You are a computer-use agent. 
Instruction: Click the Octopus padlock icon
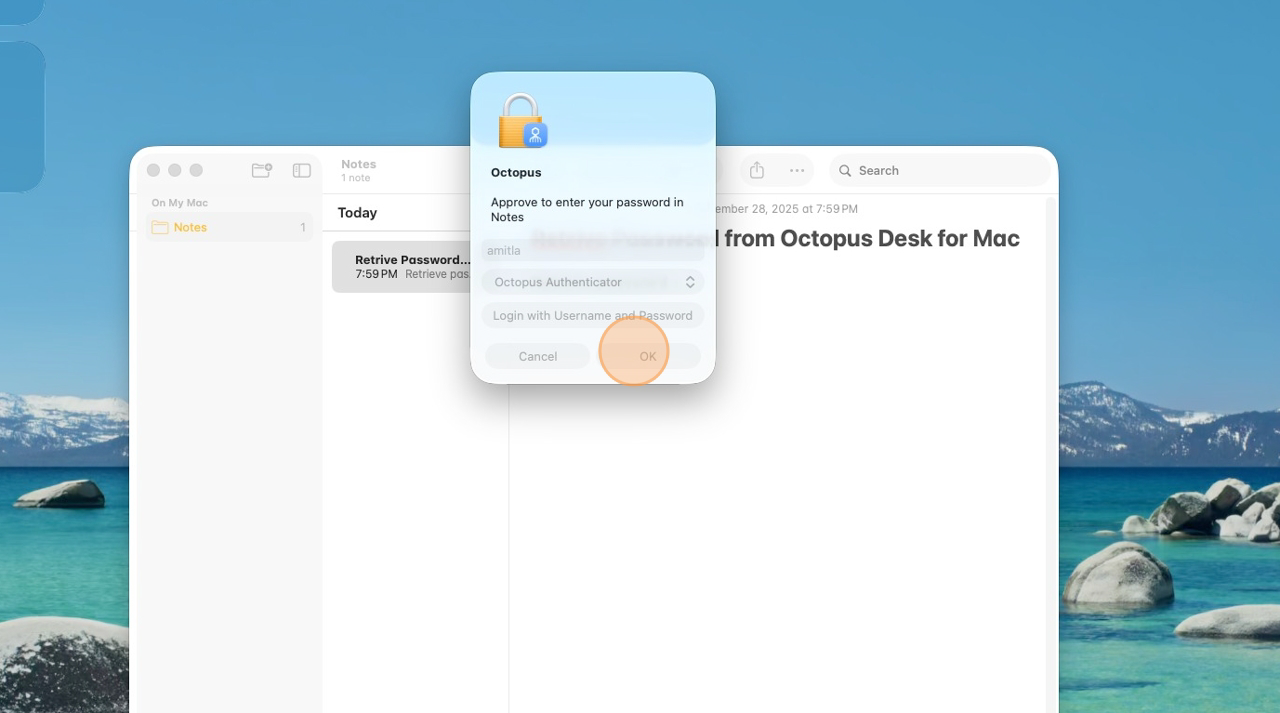[x=518, y=115]
